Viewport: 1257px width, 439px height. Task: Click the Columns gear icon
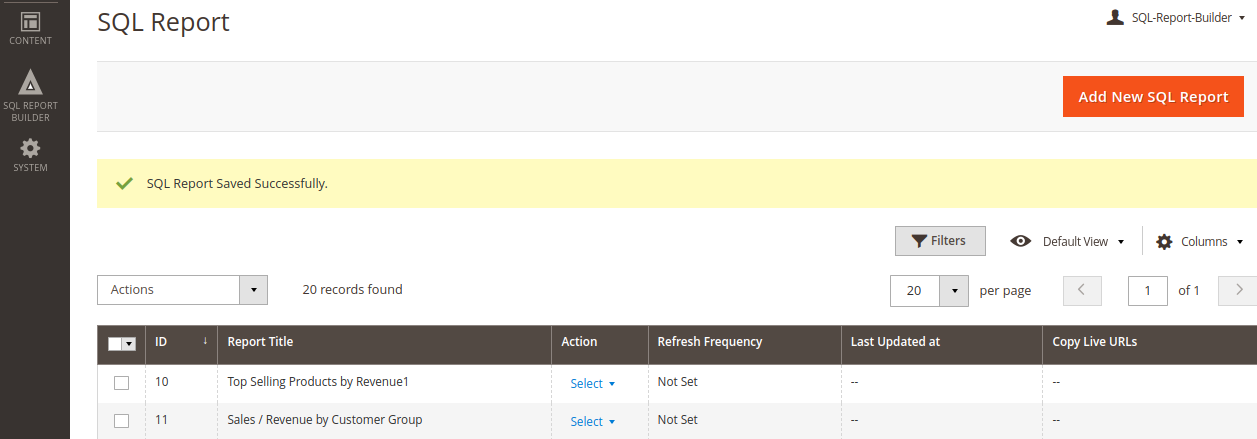1164,241
